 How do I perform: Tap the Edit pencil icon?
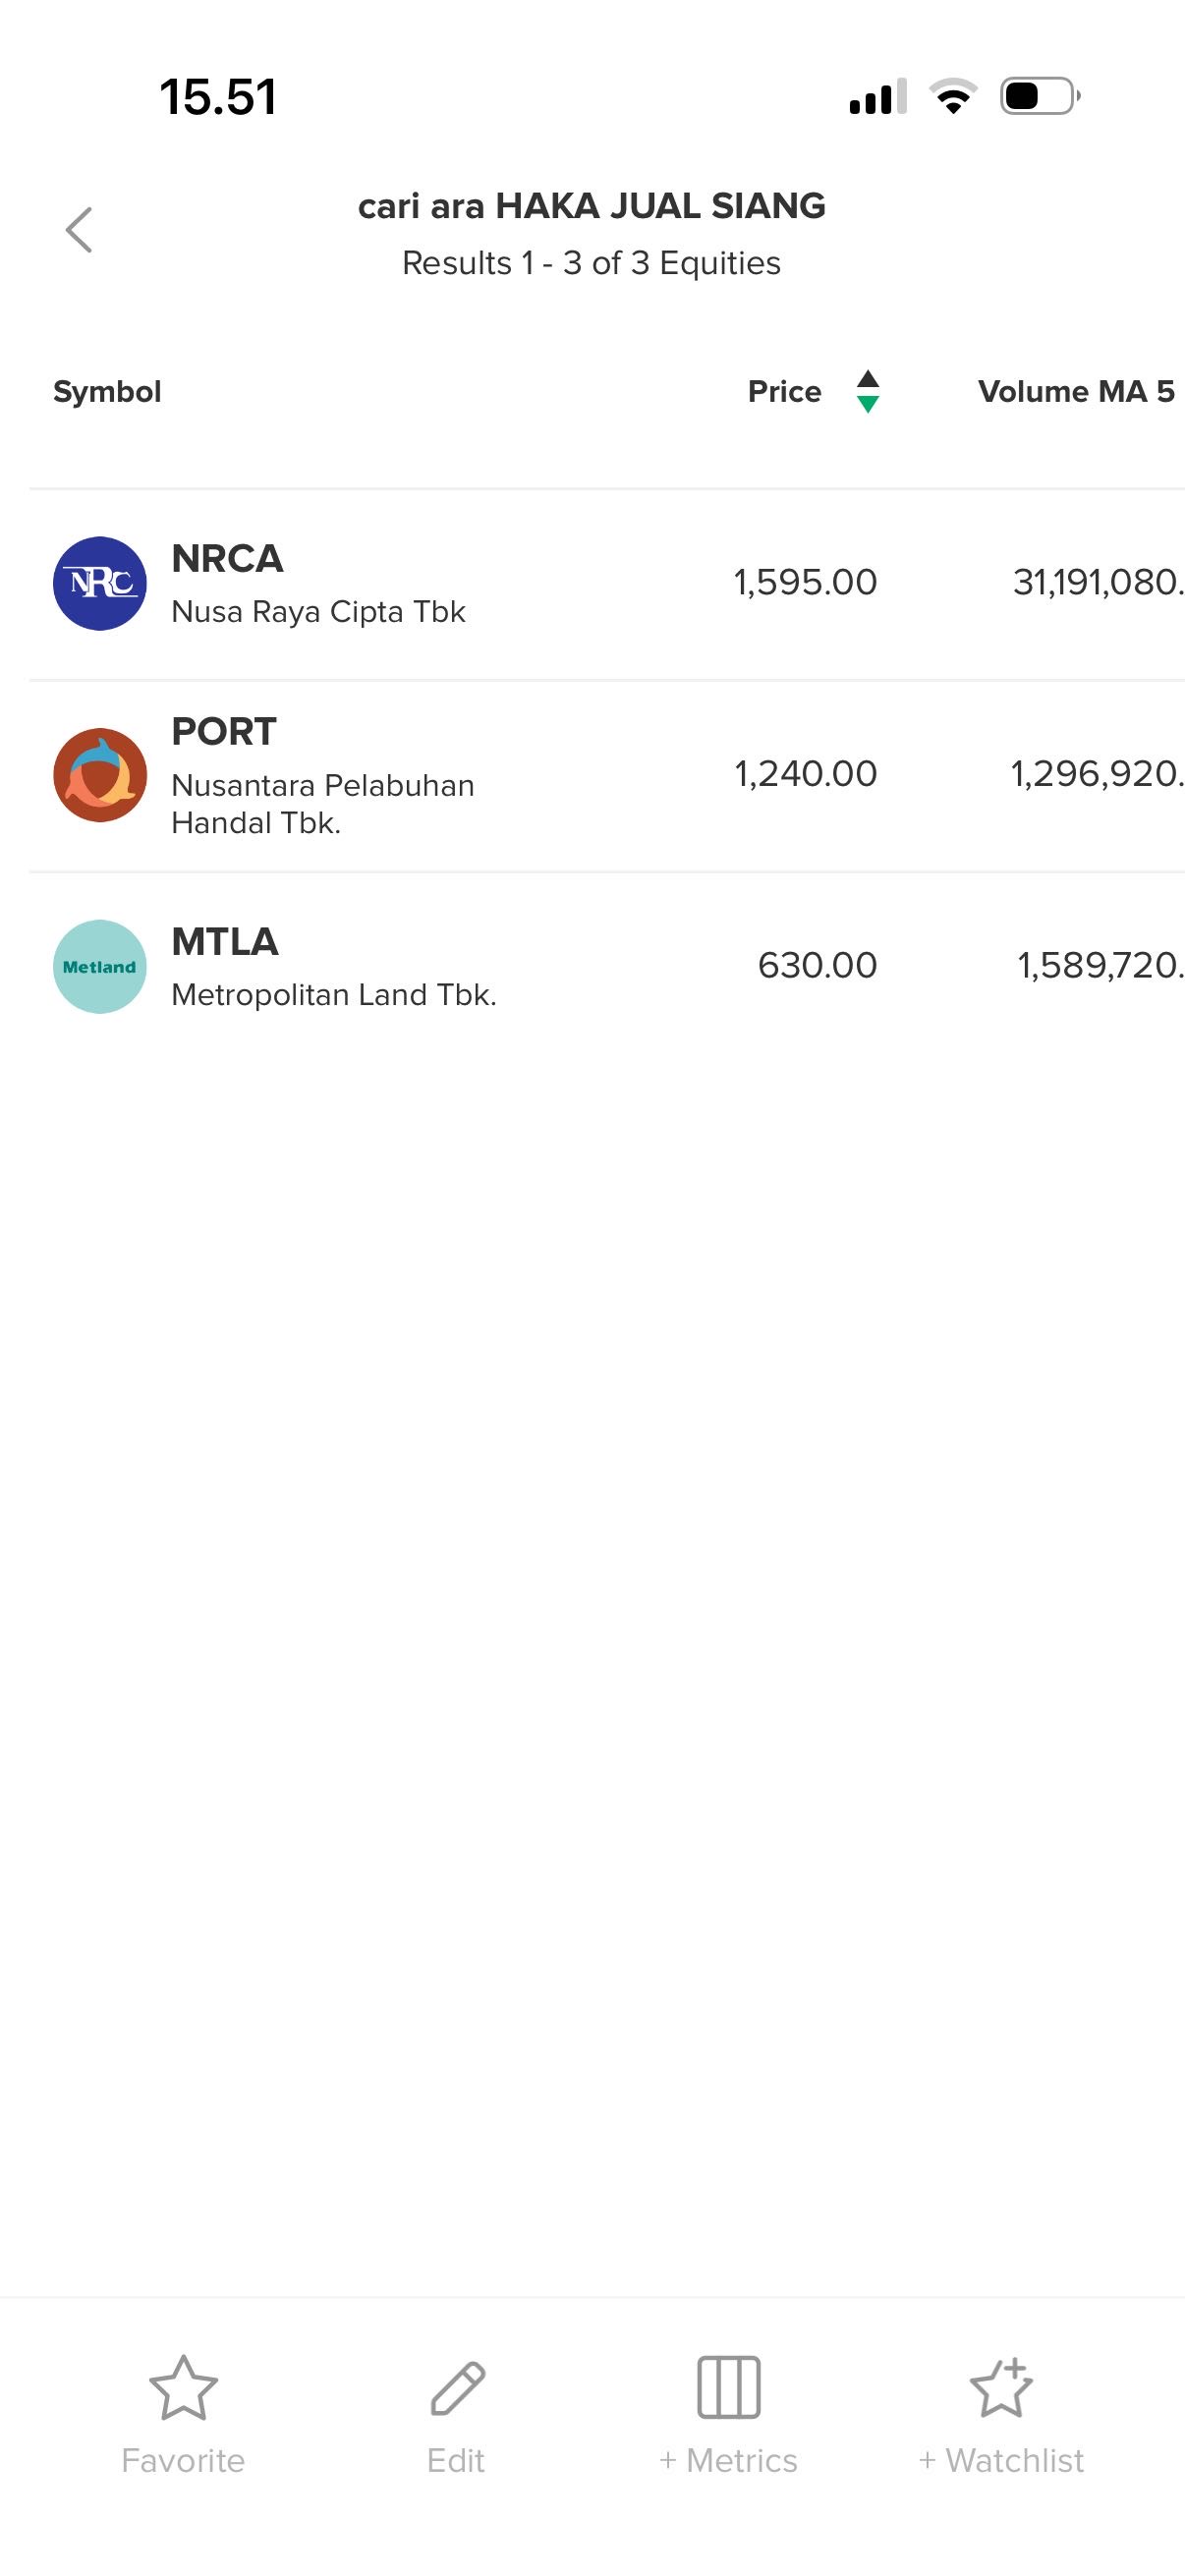point(457,2387)
